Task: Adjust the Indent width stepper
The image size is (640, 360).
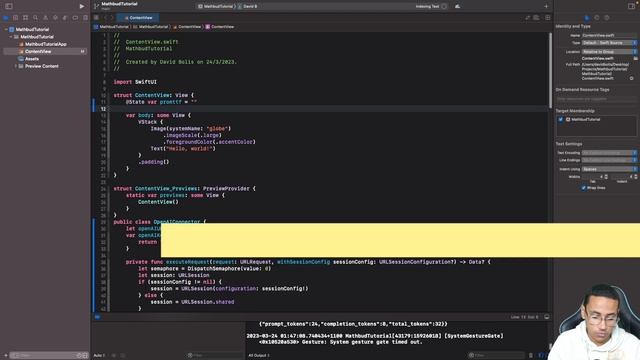Action: coord(635,177)
